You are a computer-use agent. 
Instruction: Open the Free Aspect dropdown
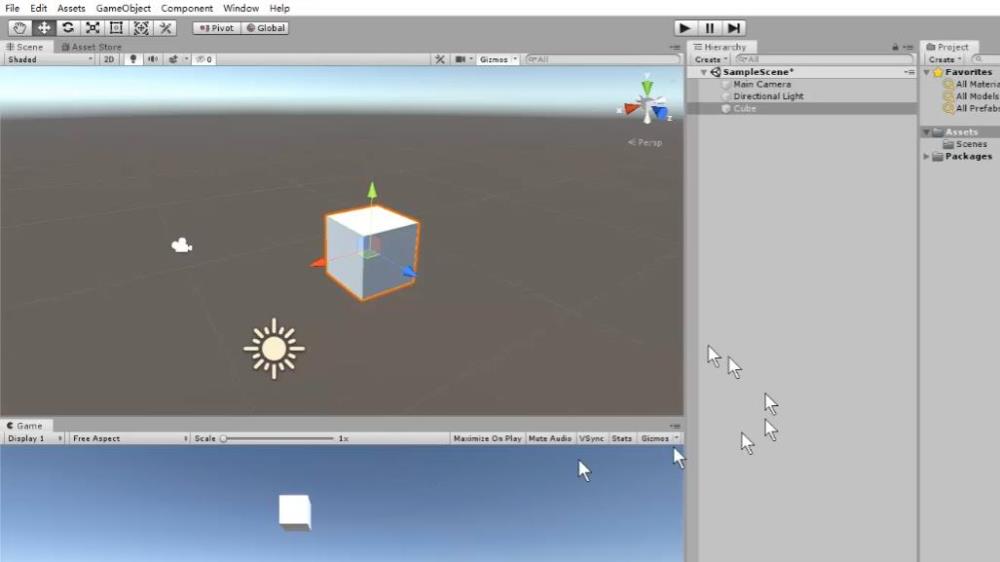click(x=129, y=438)
